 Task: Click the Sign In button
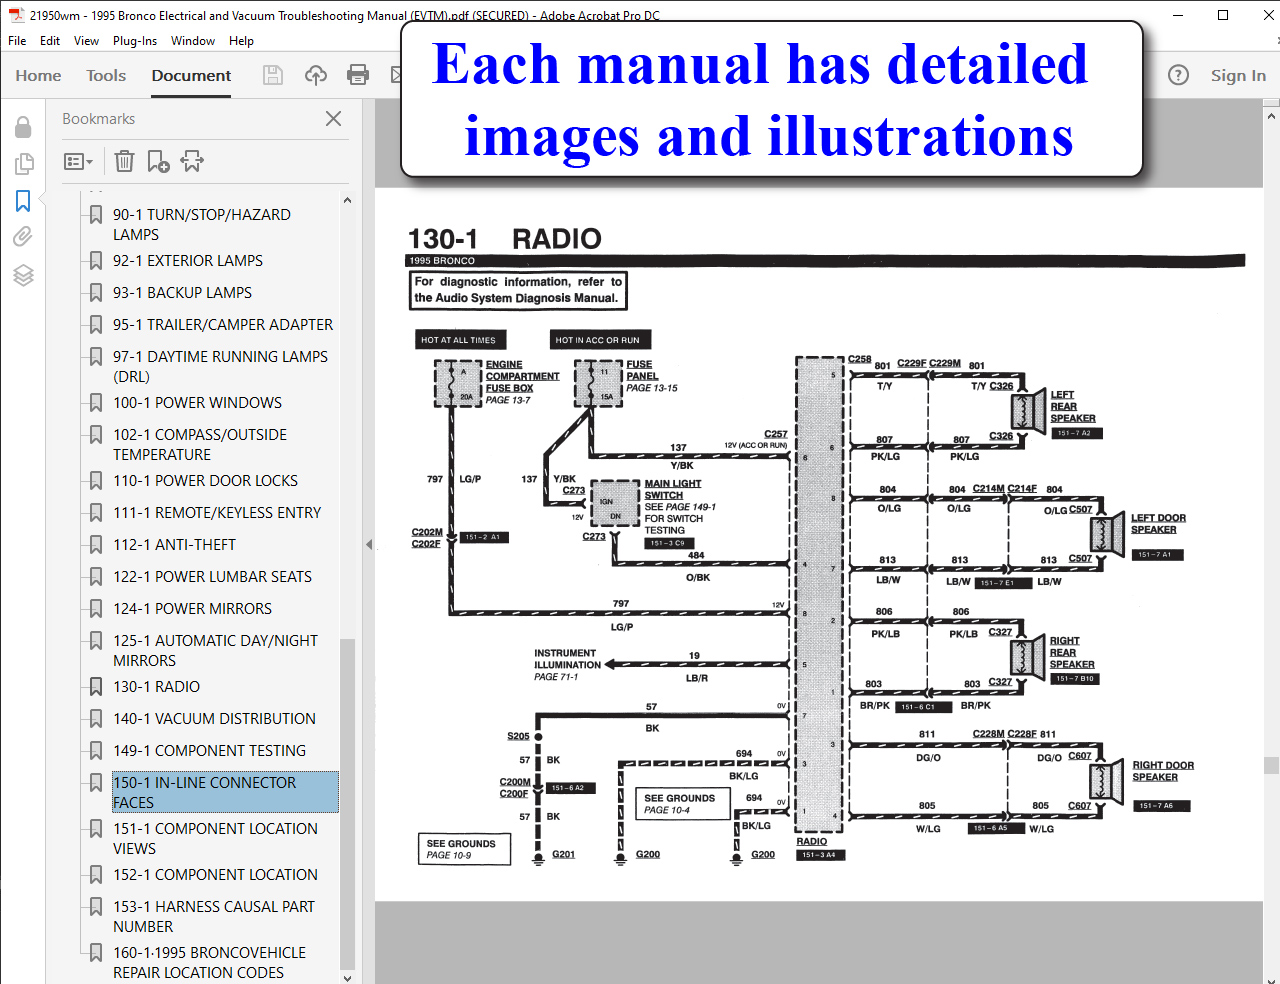click(x=1238, y=75)
